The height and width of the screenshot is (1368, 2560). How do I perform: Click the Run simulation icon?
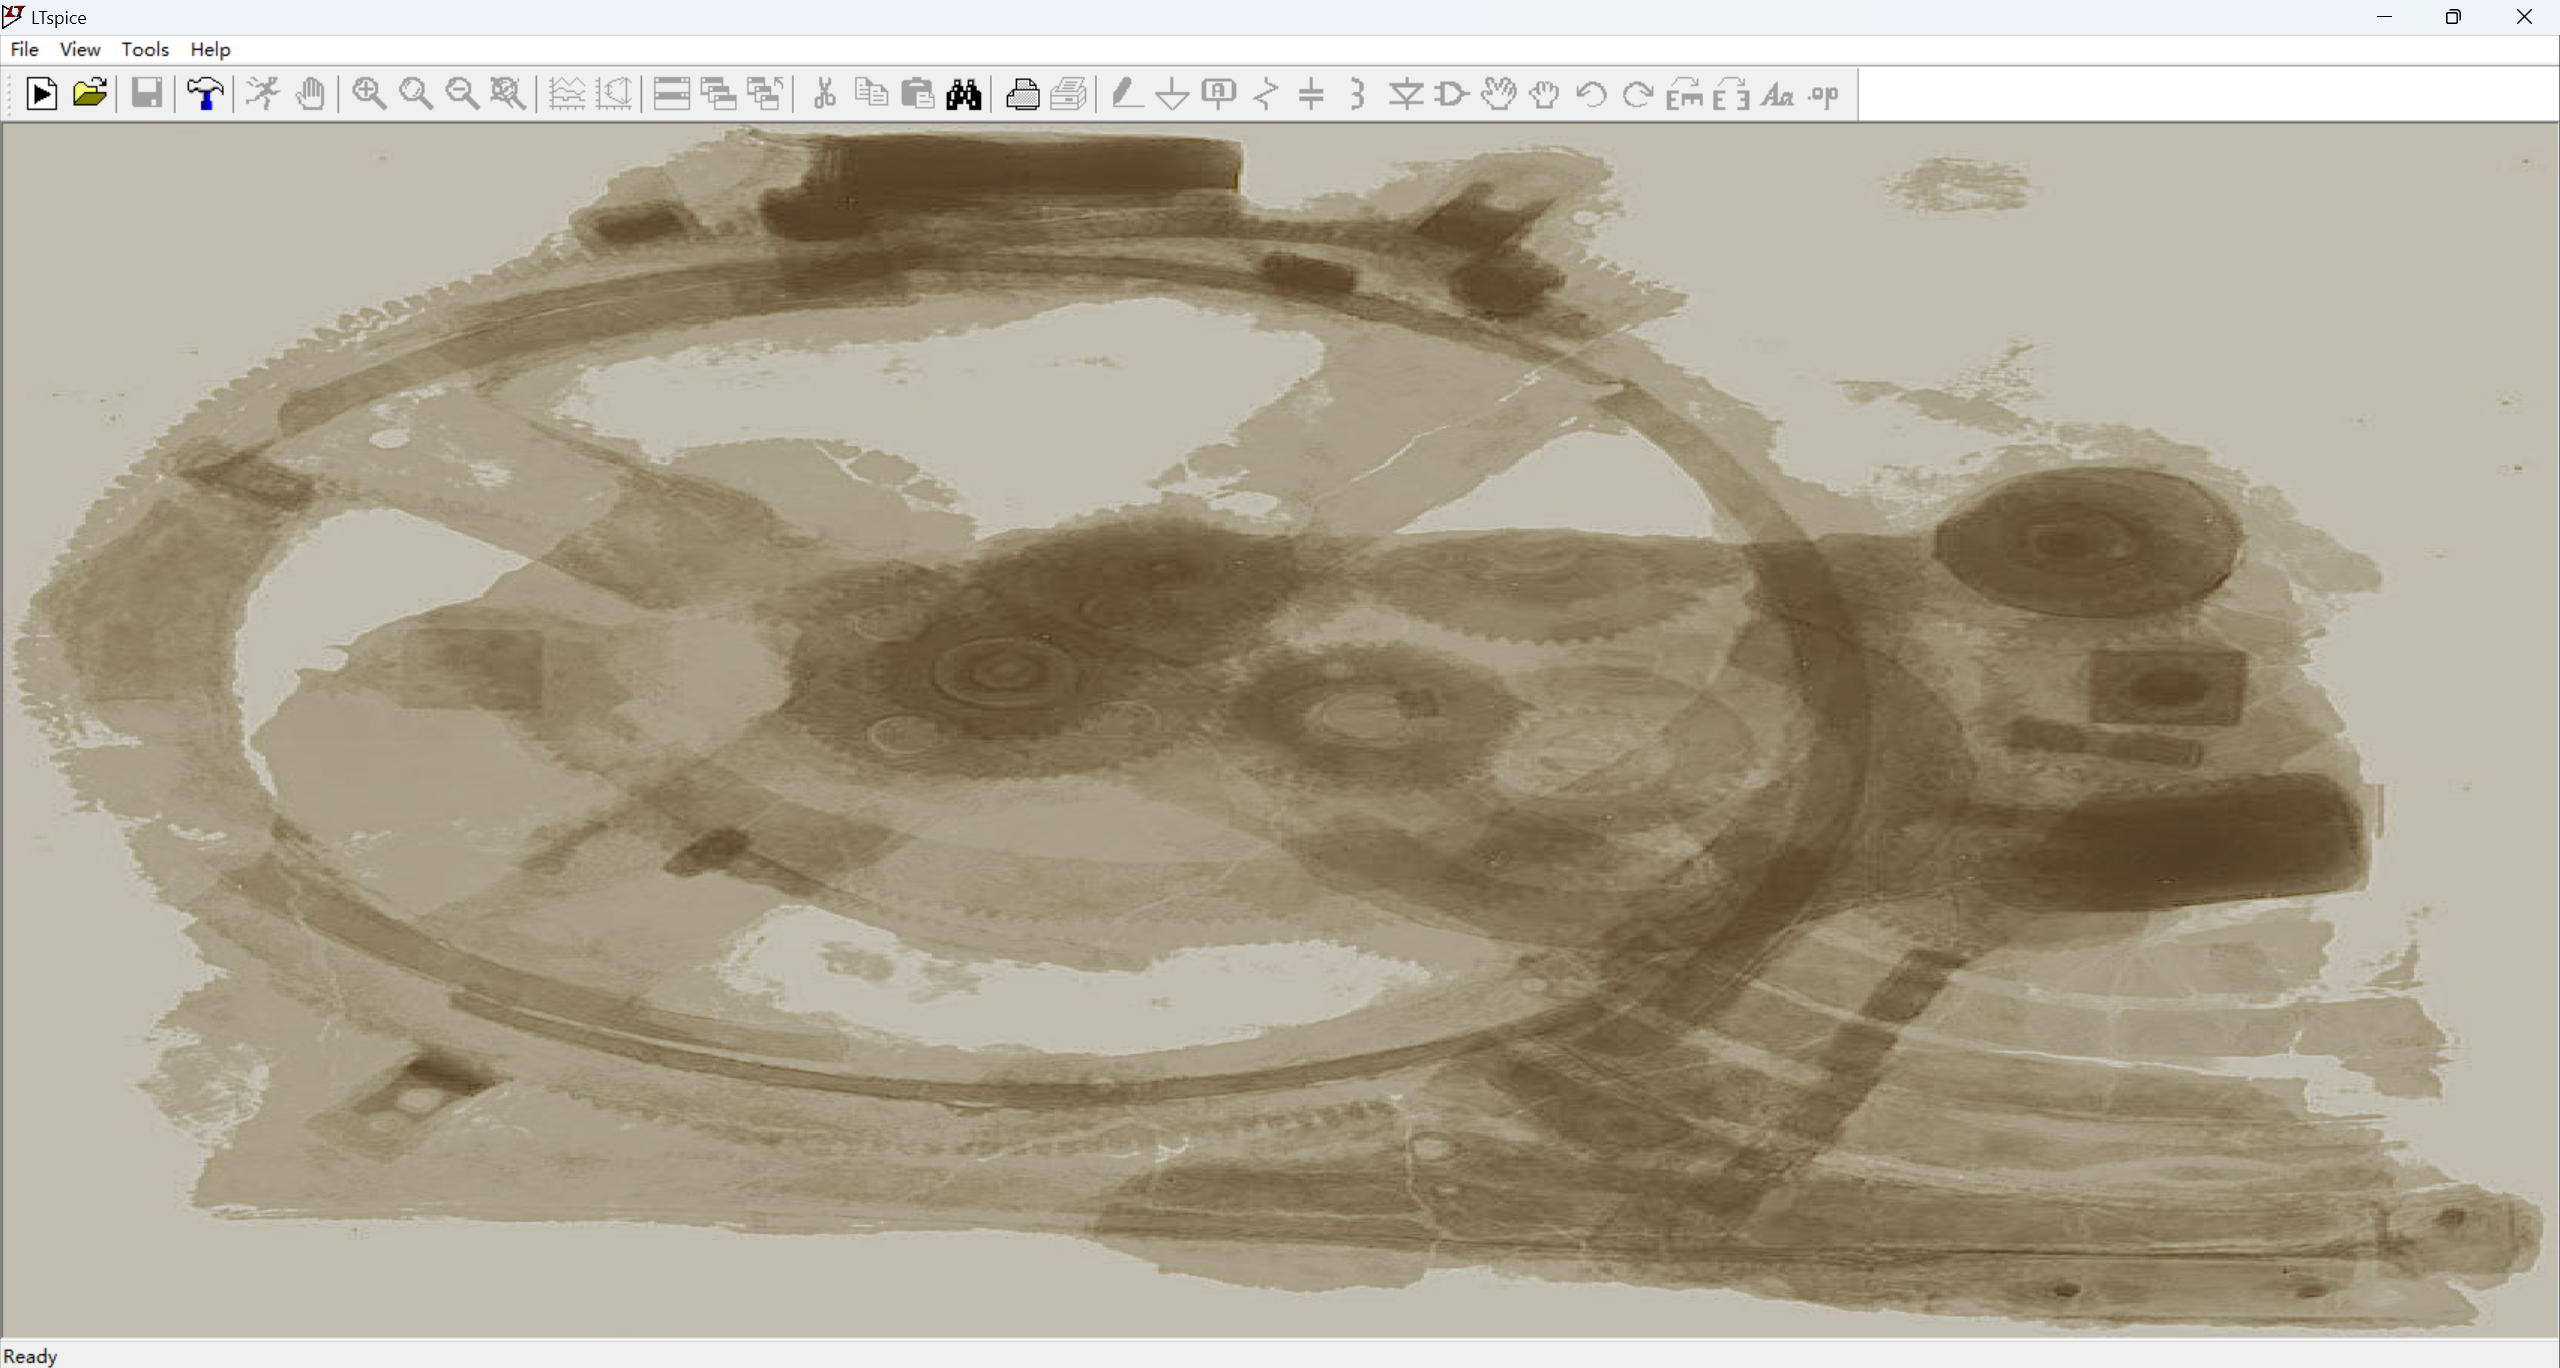pos(263,94)
